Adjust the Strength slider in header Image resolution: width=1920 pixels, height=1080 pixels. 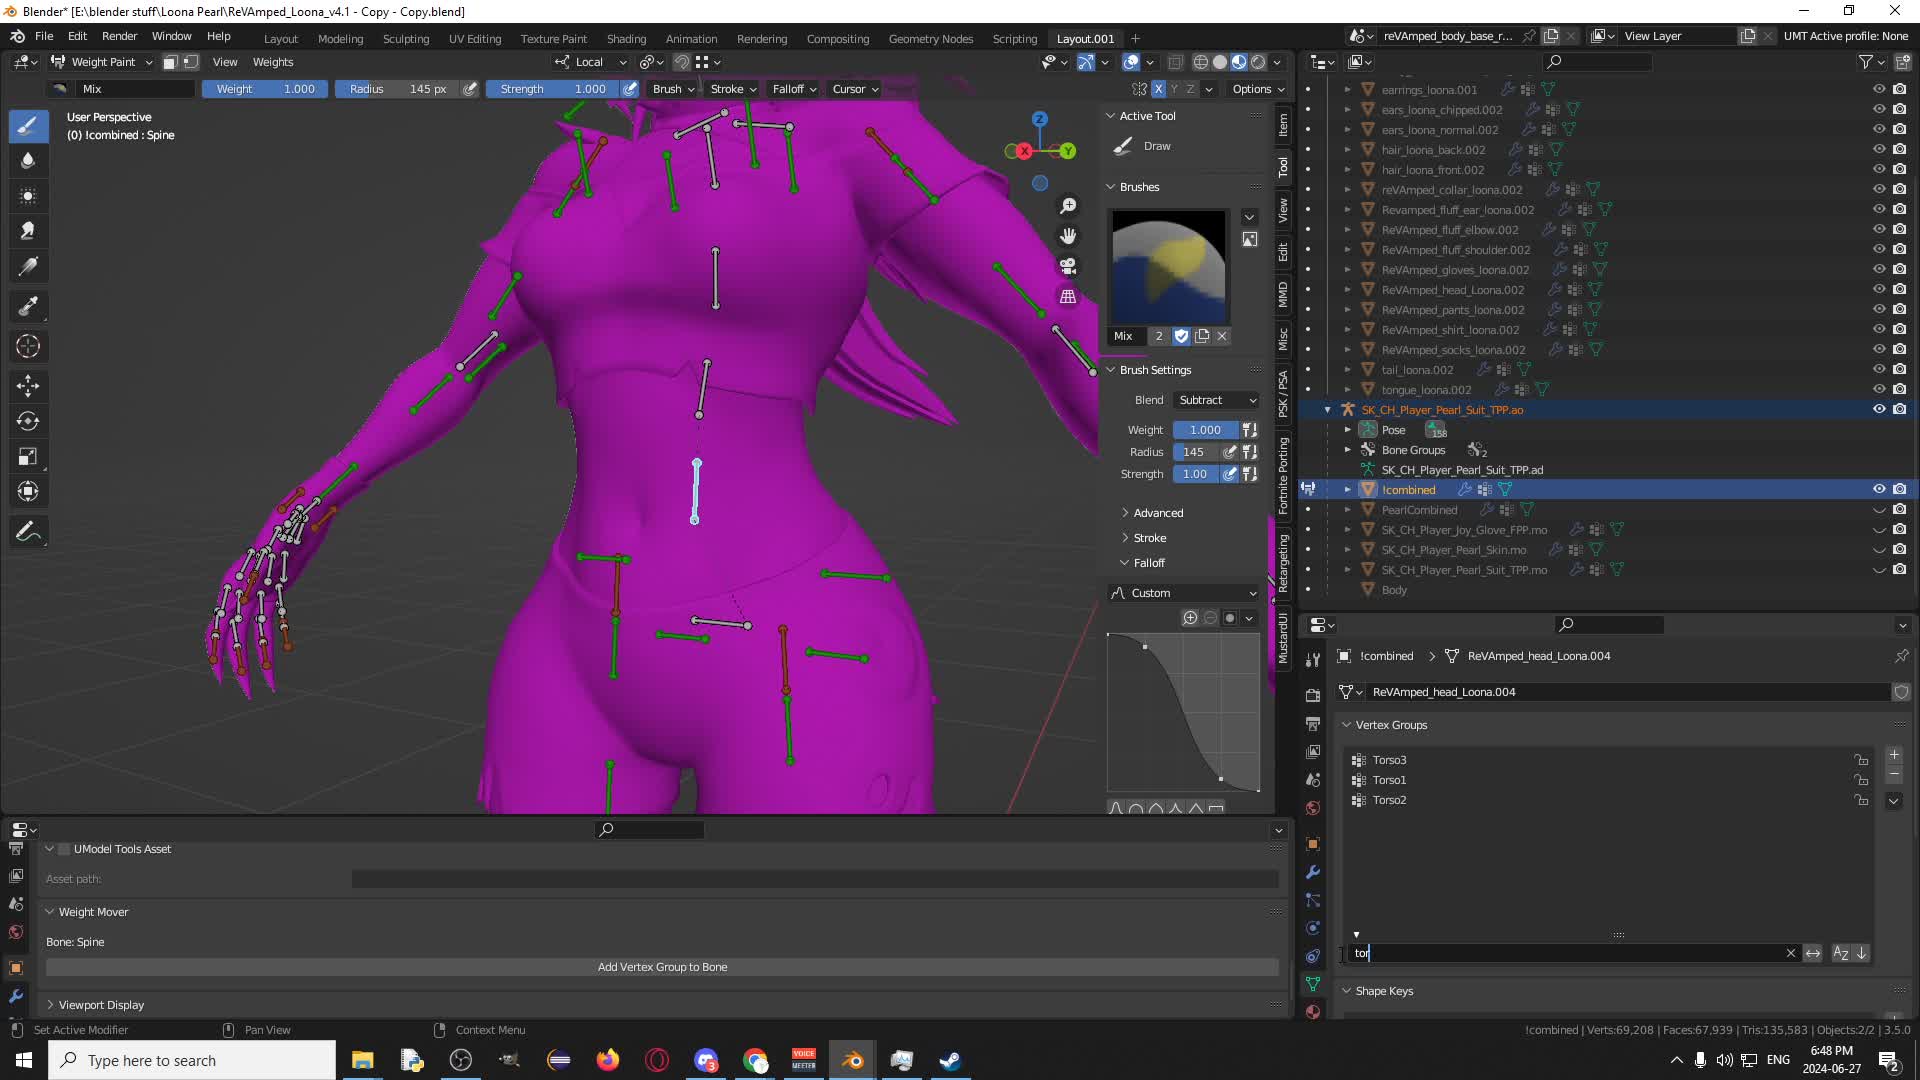click(553, 89)
